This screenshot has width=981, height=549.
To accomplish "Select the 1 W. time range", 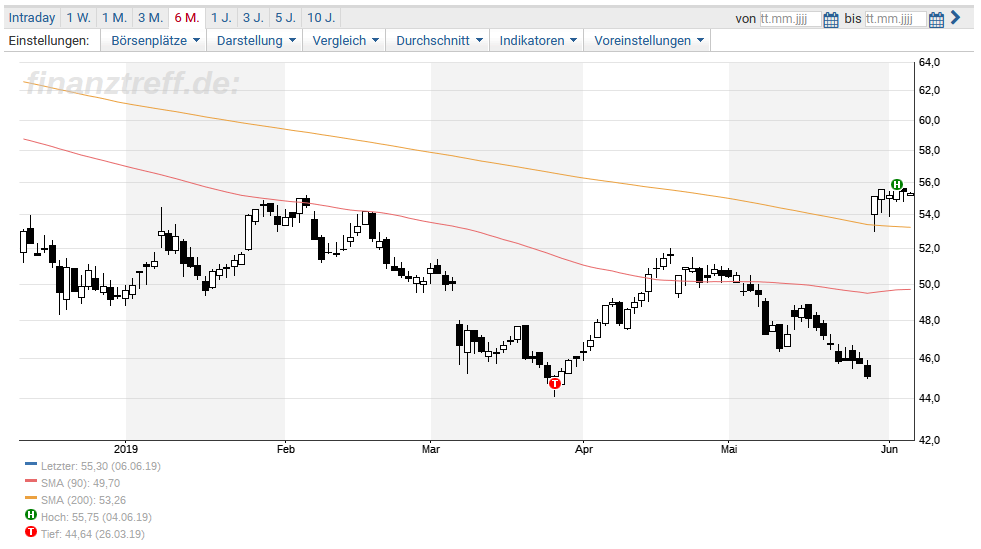I will pyautogui.click(x=79, y=18).
